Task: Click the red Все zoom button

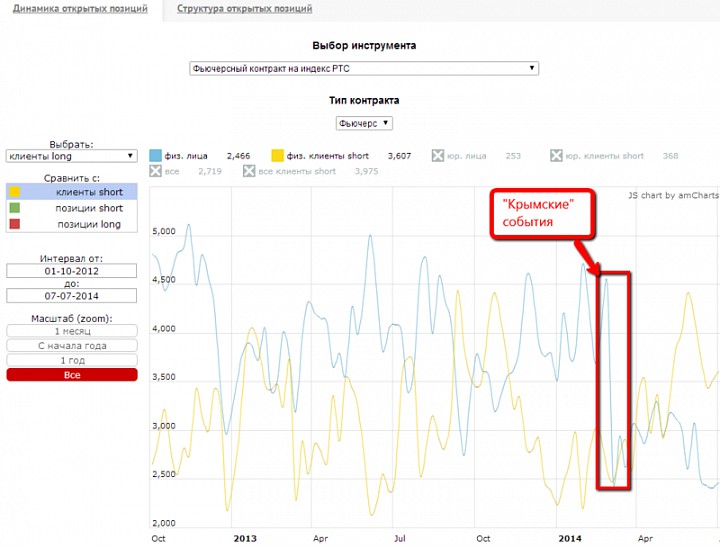Action: (x=72, y=375)
